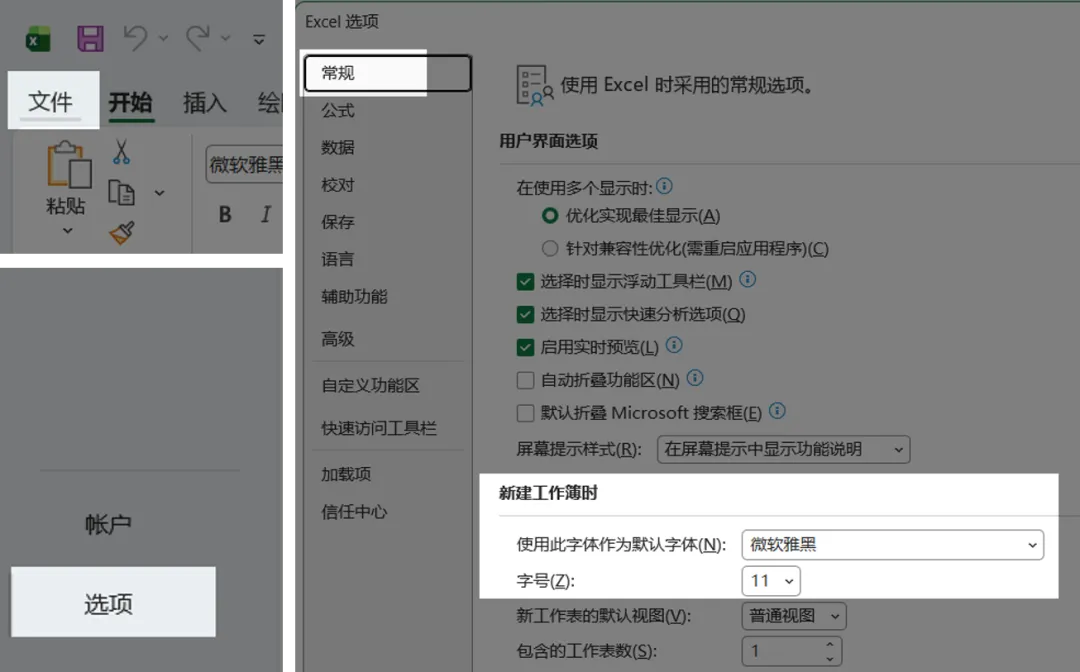Open the Undo history dropdown arrow
Screen dimensions: 1080x672
tap(163, 38)
